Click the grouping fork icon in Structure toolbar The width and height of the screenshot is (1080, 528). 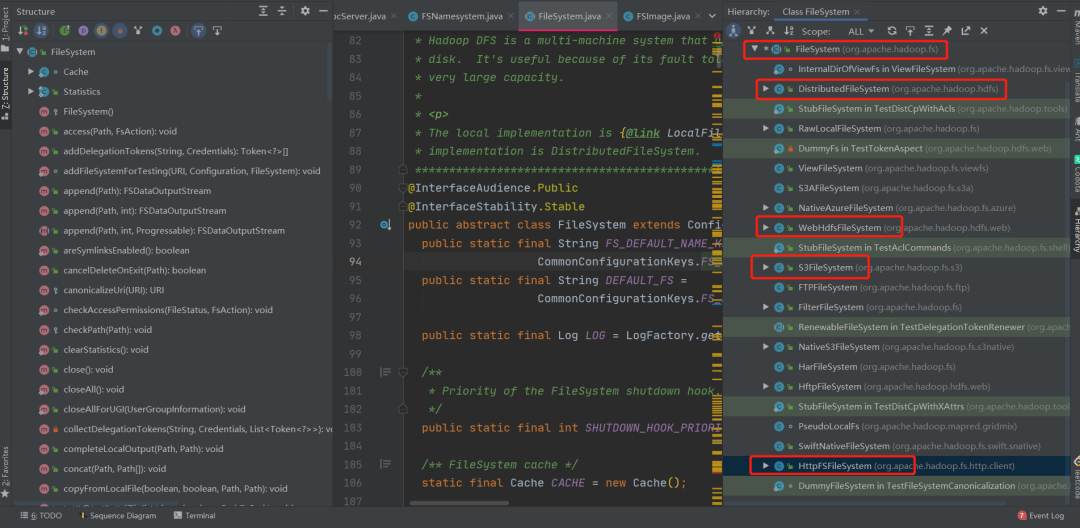coord(138,31)
